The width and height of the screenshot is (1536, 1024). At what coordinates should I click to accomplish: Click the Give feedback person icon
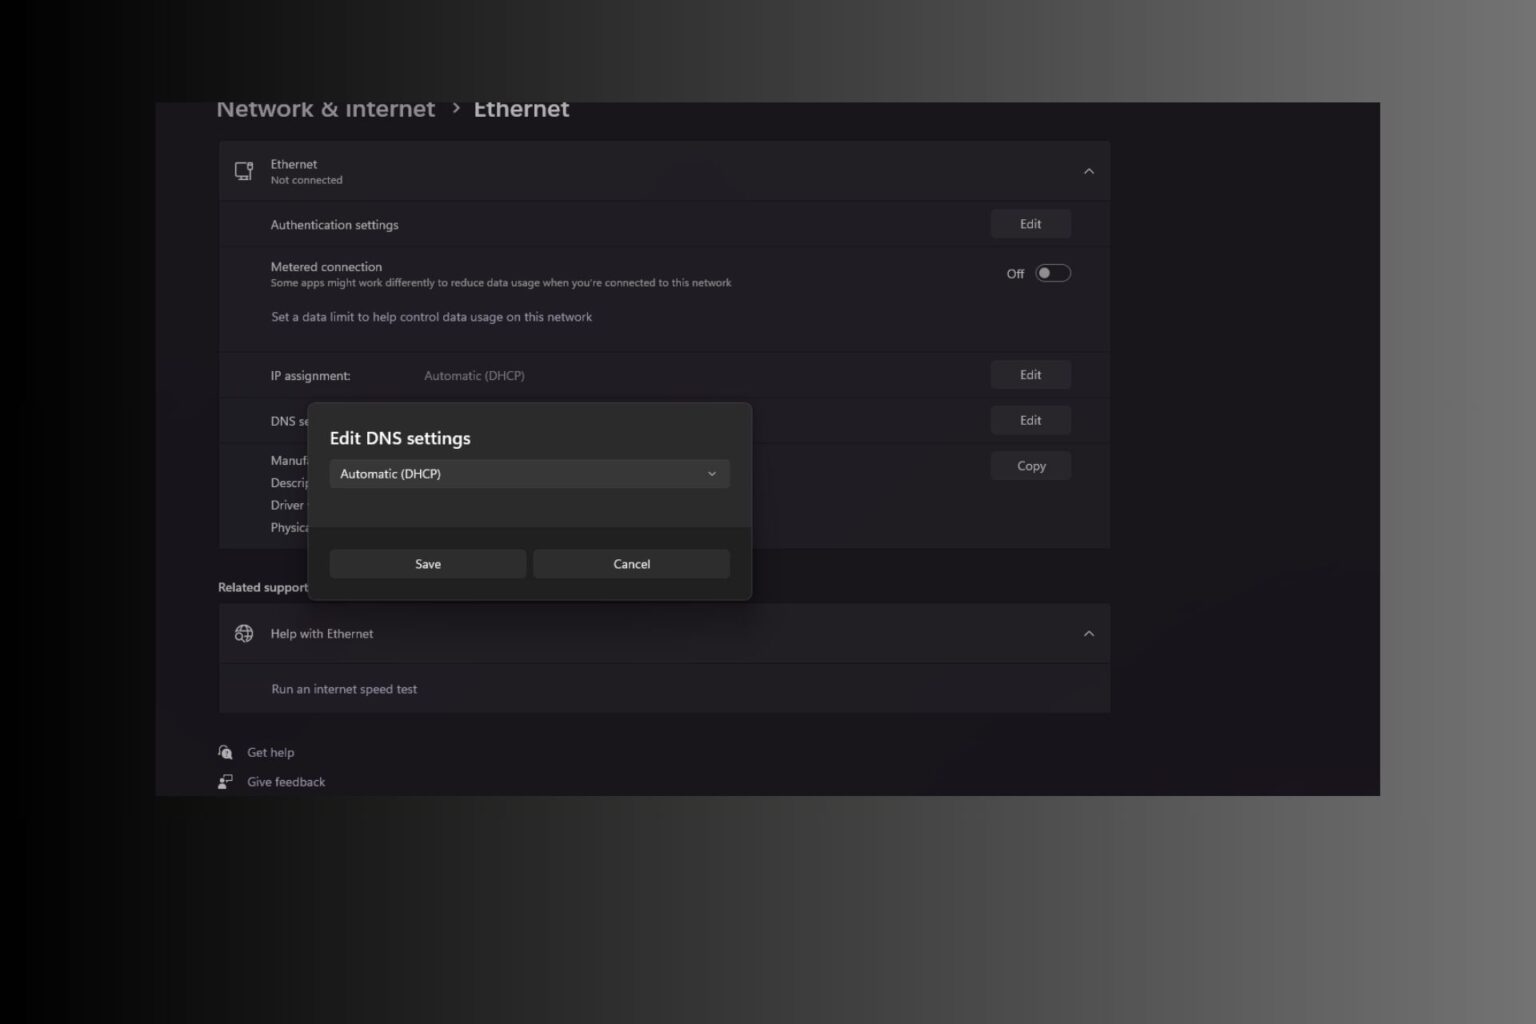point(226,782)
